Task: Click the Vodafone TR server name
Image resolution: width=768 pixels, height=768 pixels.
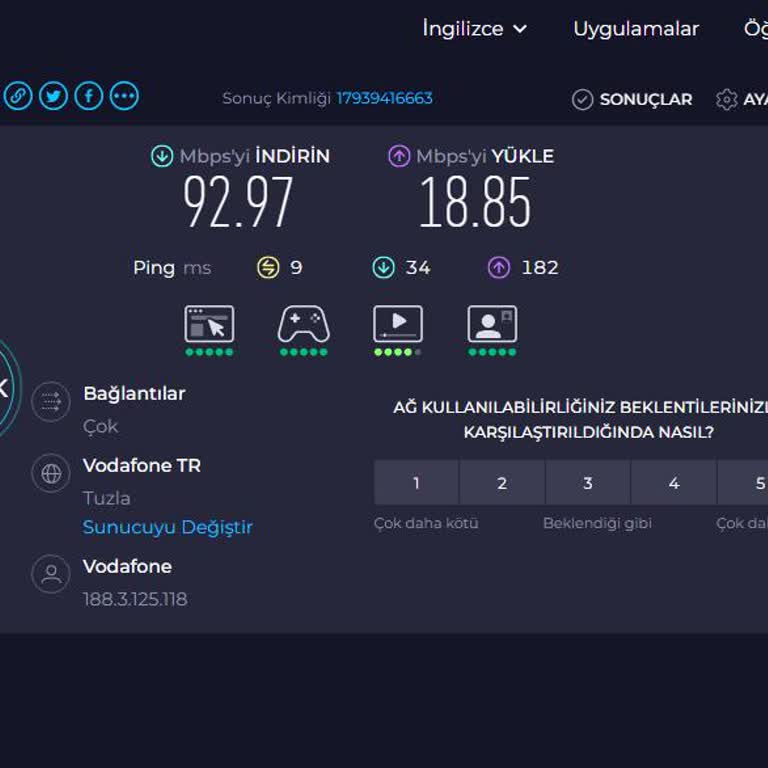Action: coord(142,465)
